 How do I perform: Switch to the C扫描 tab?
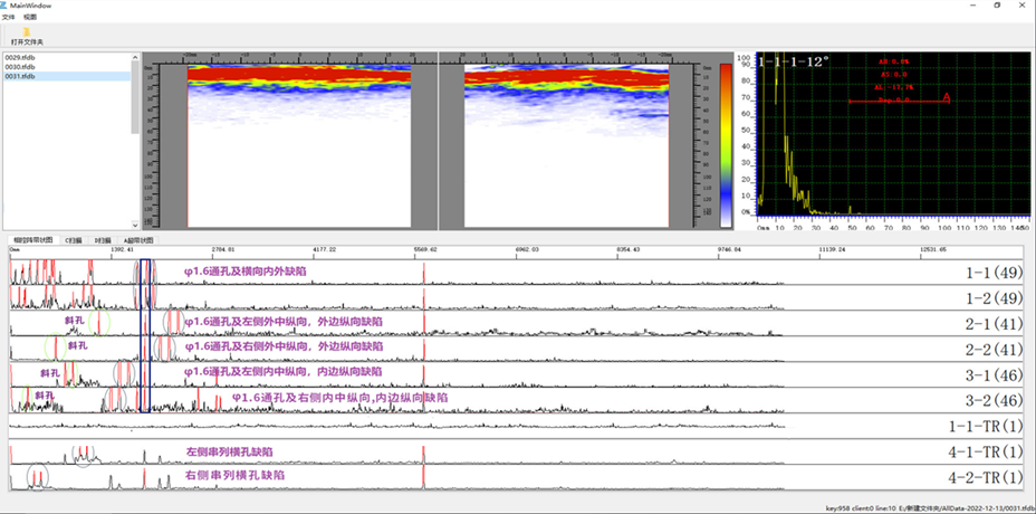coord(72,240)
